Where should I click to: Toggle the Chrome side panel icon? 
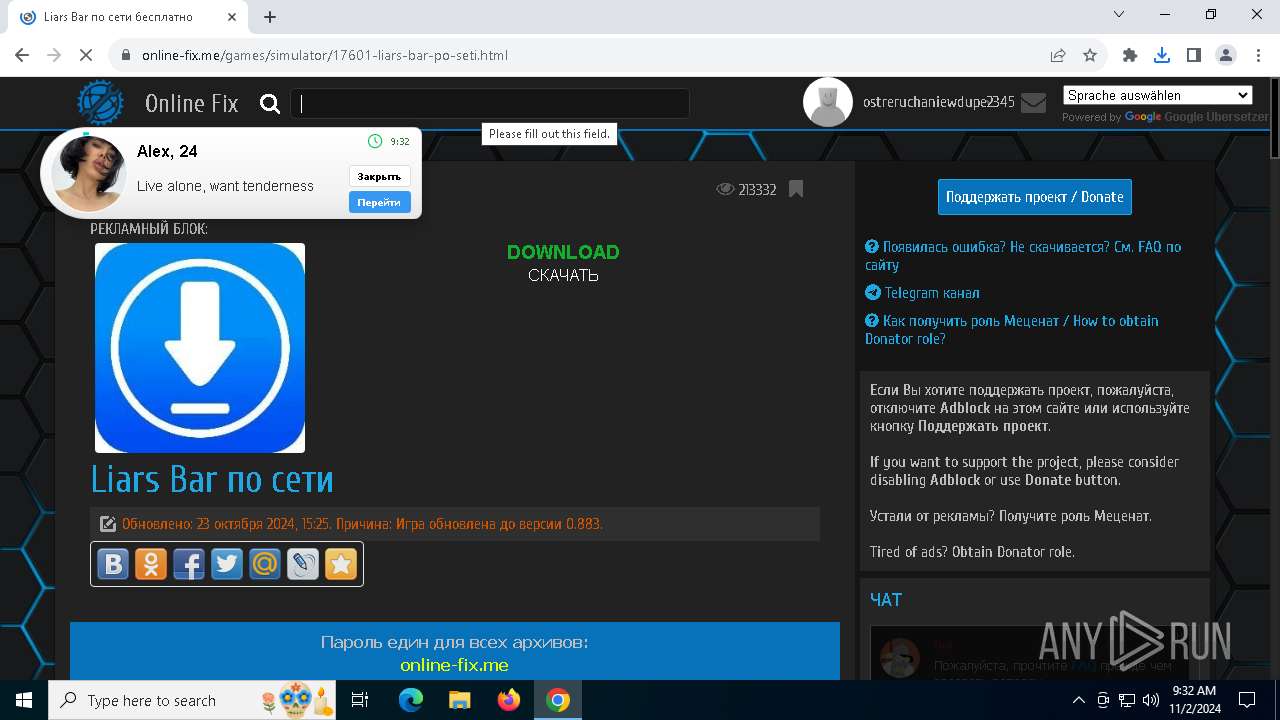click(x=1194, y=55)
